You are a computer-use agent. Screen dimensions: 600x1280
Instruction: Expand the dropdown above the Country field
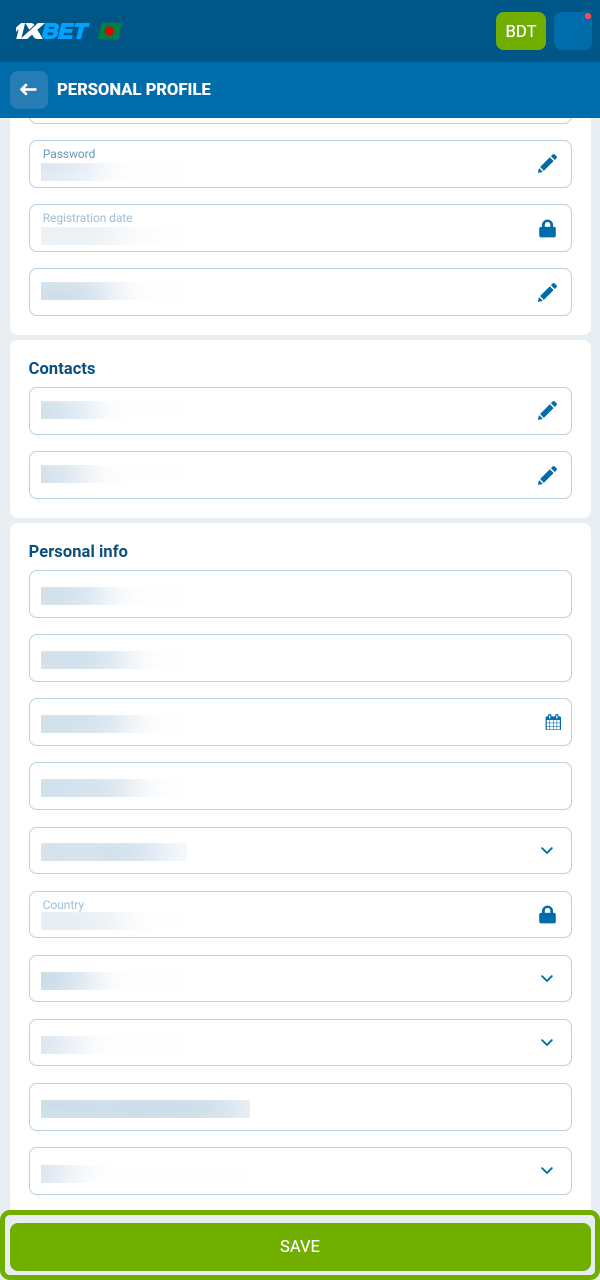click(x=546, y=851)
